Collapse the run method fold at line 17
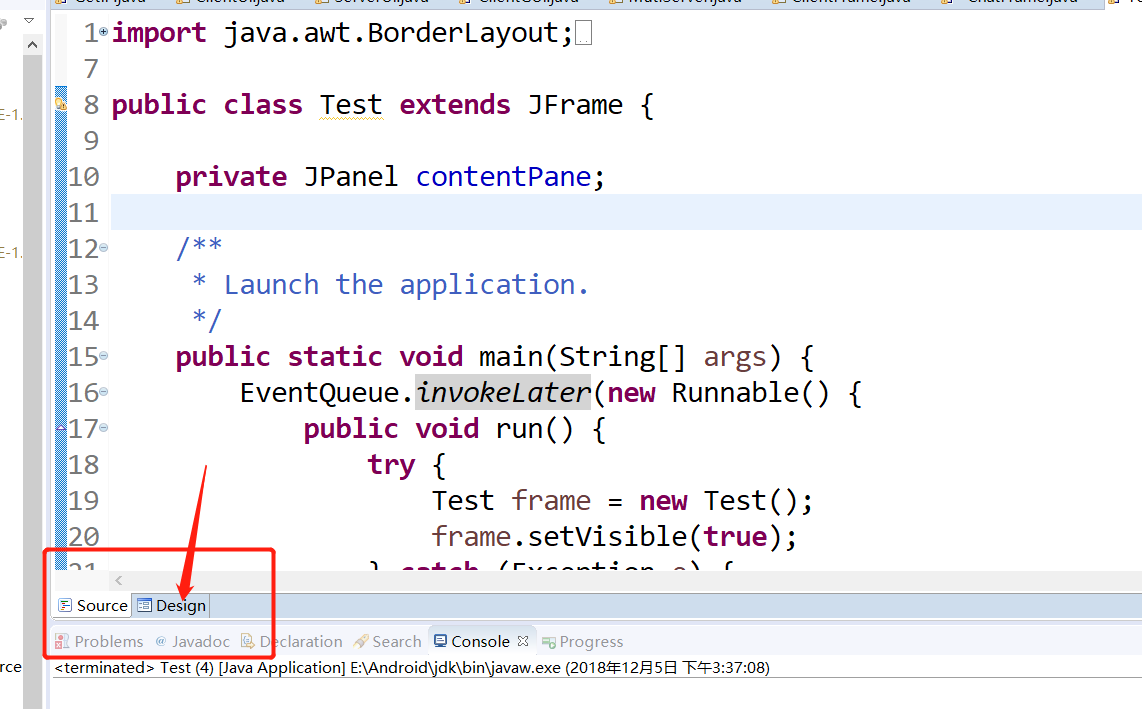Viewport: 1142px width, 709px height. tap(103, 427)
